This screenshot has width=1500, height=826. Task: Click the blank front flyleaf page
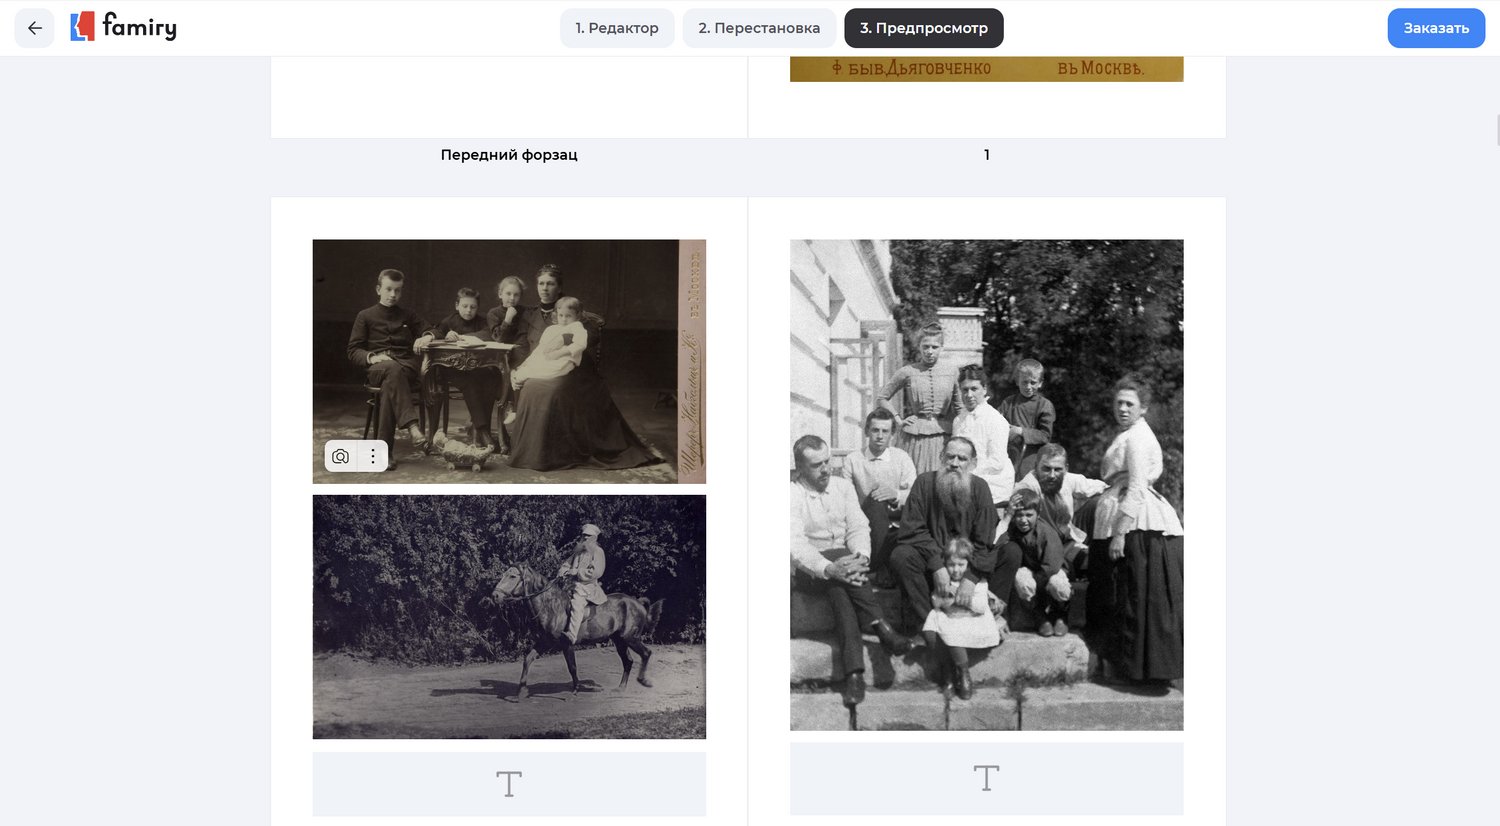point(509,96)
